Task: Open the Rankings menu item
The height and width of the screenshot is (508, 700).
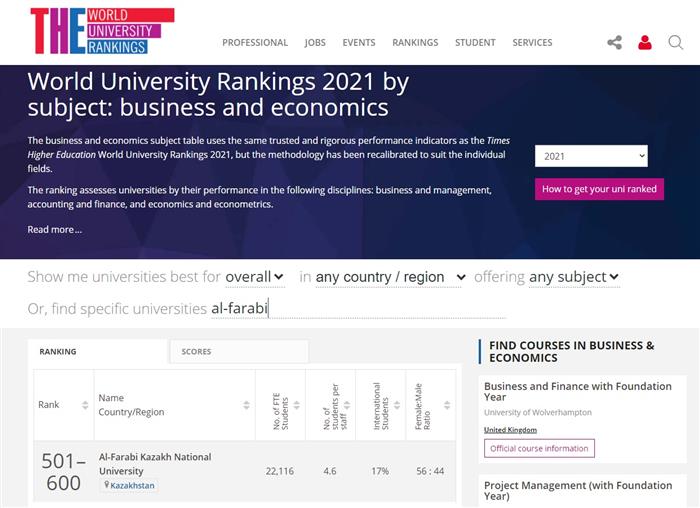Action: click(x=415, y=43)
